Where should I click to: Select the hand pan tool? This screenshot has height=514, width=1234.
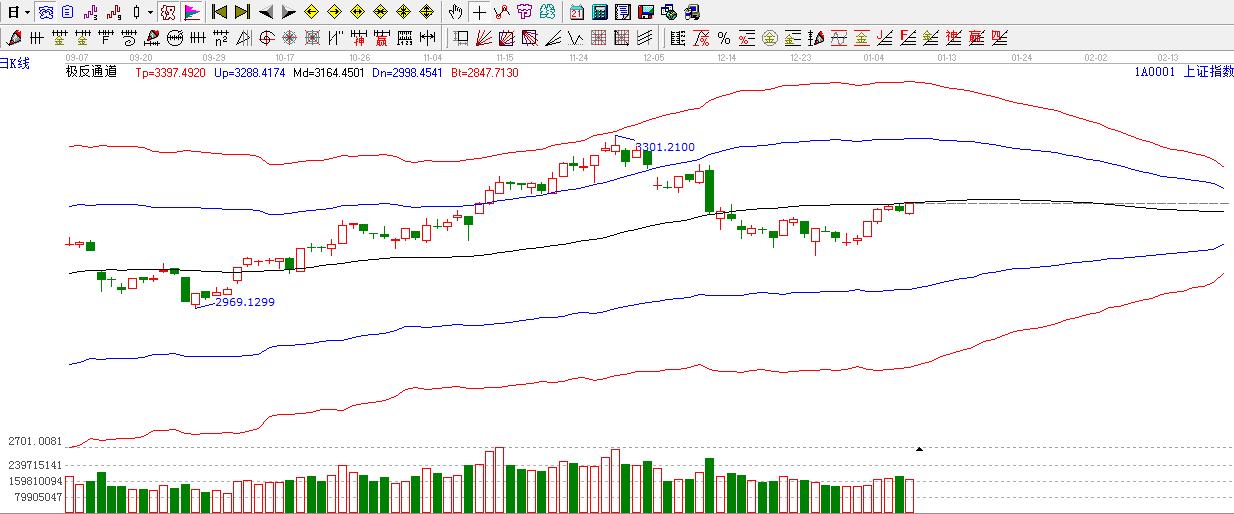coord(456,12)
